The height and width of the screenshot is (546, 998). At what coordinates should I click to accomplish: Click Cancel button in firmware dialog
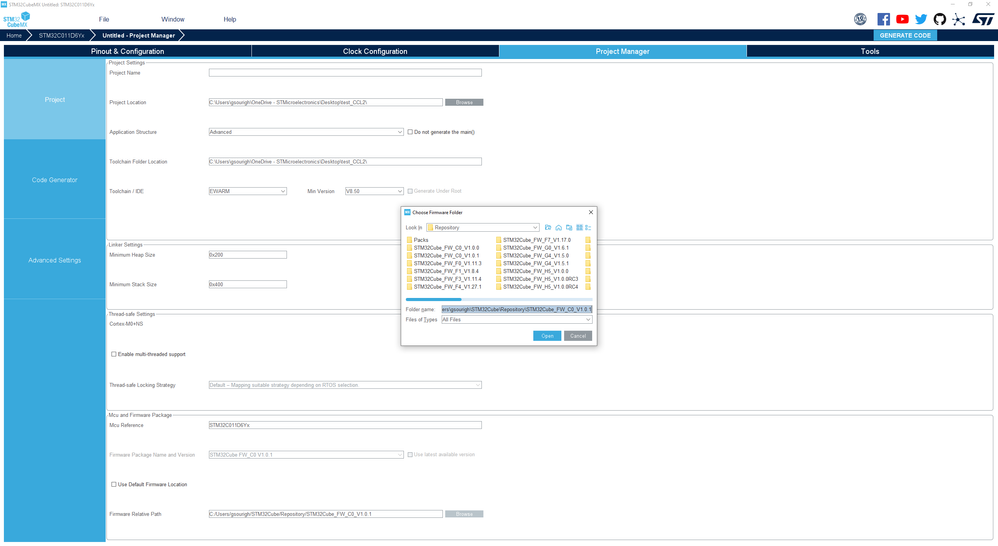tap(578, 335)
